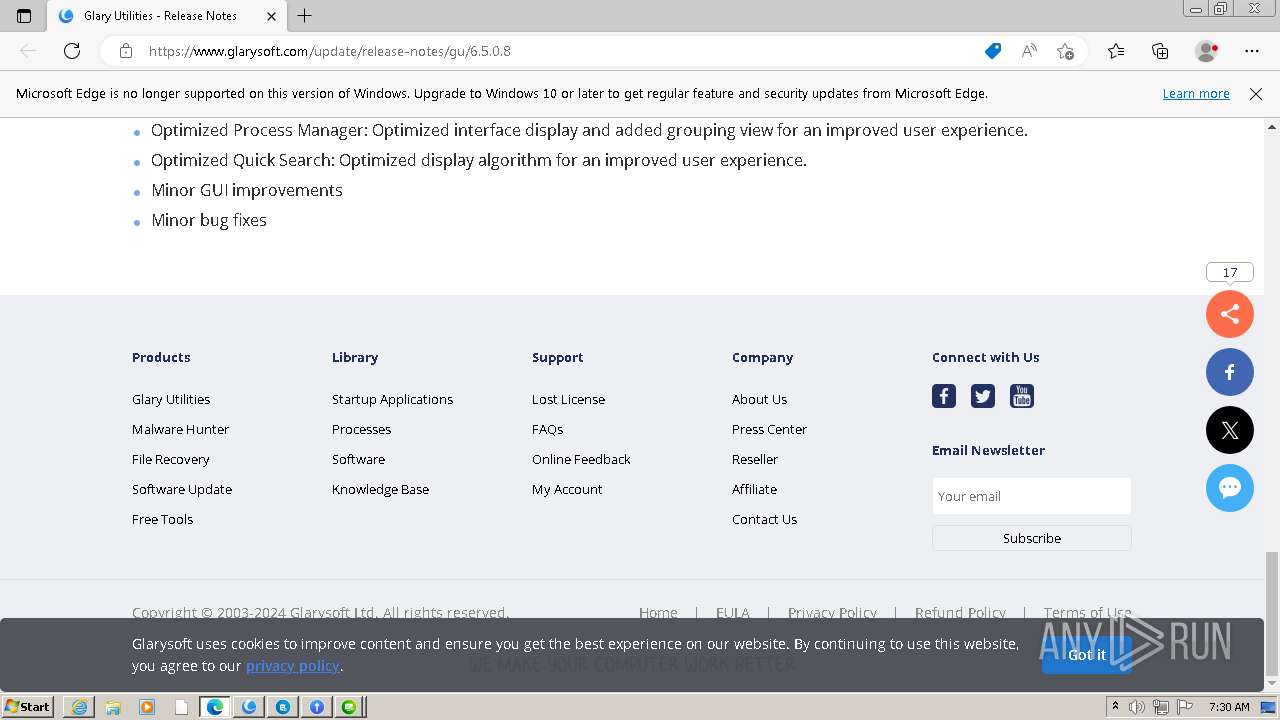Open Glarysoft's Facebook page under Connect with Us

point(944,396)
